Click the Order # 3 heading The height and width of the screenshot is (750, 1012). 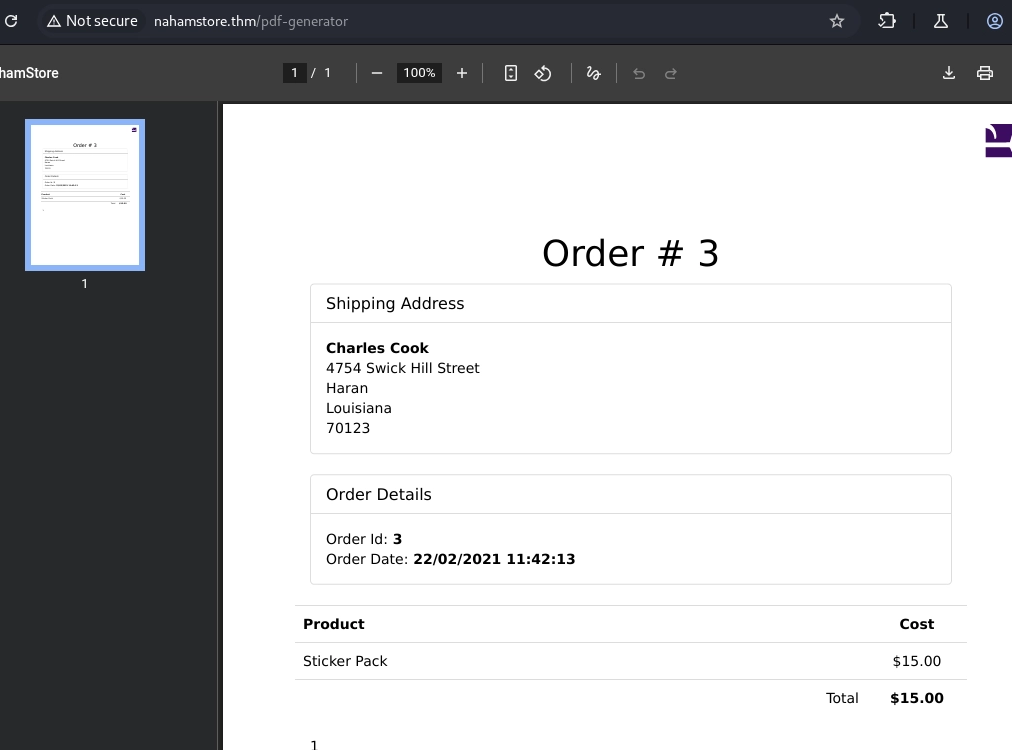coord(631,253)
